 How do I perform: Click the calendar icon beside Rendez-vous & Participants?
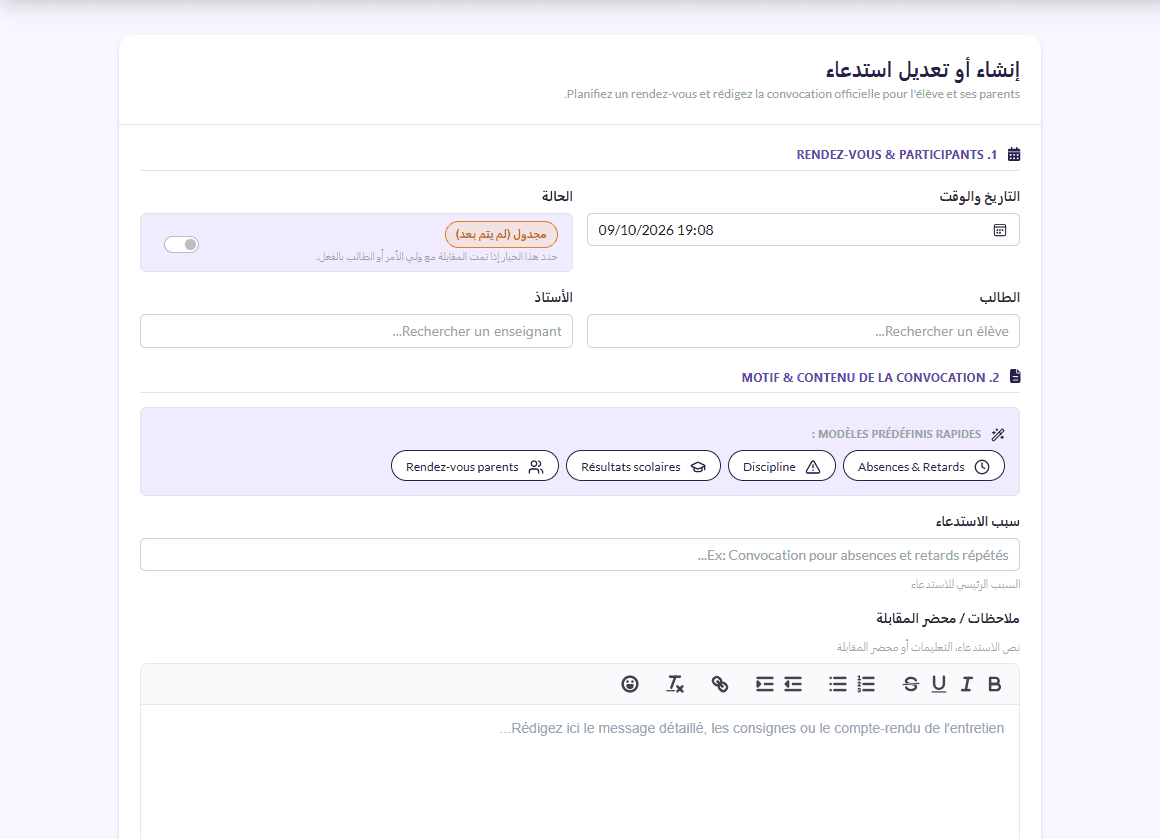[x=1014, y=155]
